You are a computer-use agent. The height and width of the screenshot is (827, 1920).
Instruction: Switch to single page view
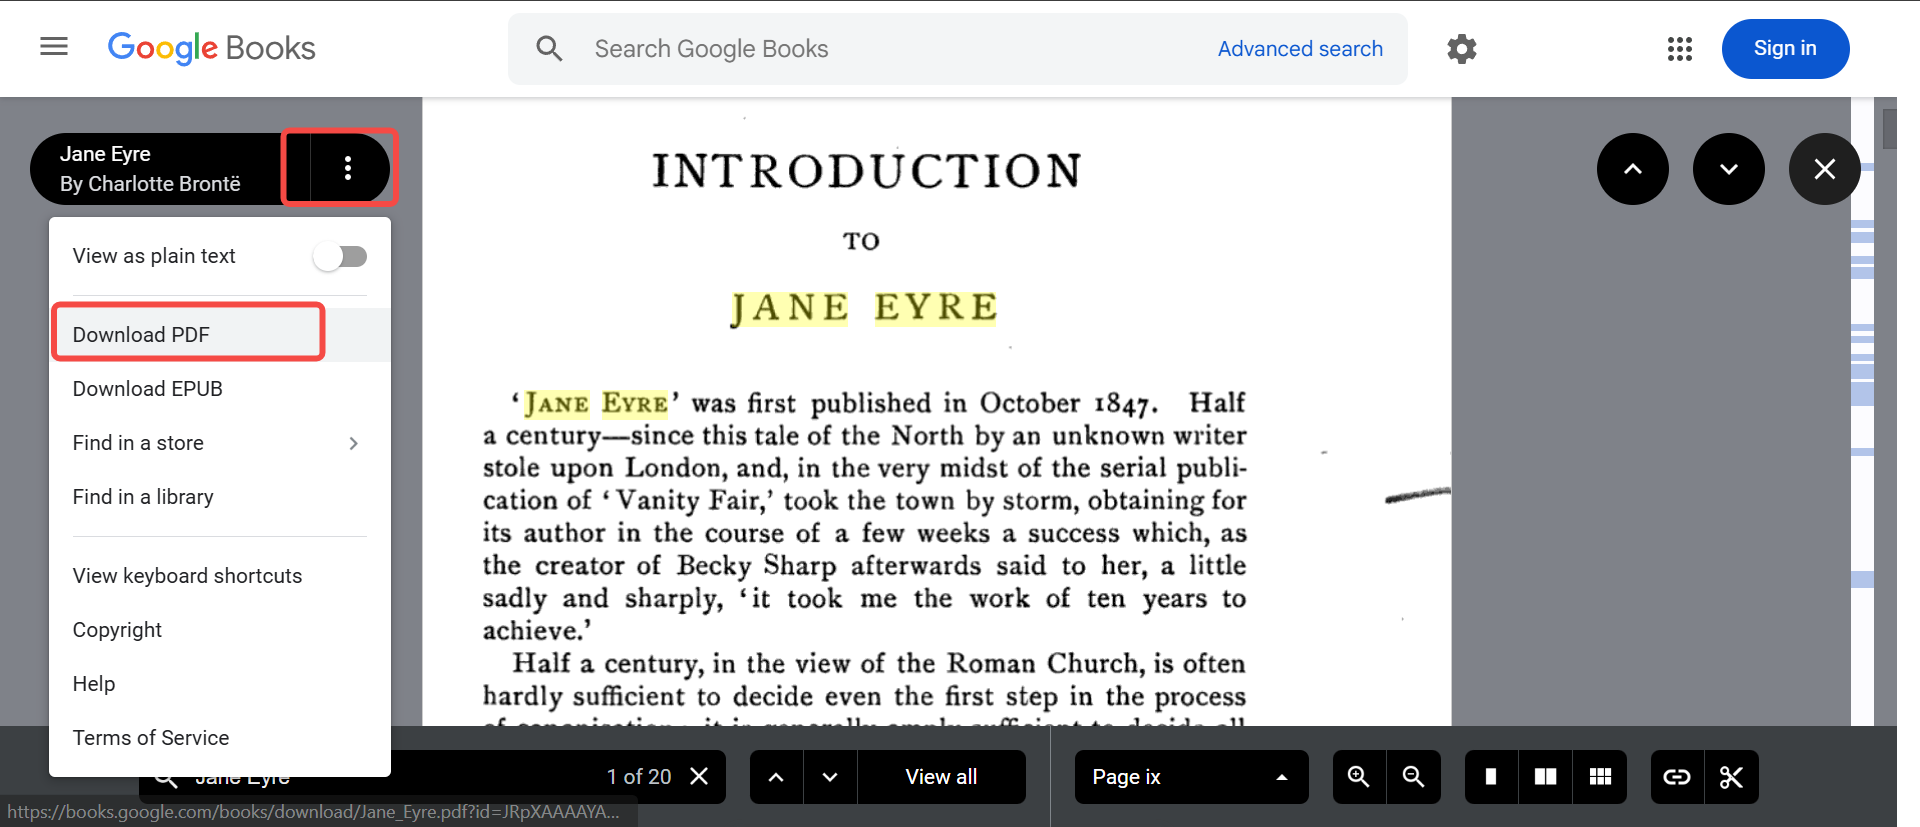point(1491,777)
